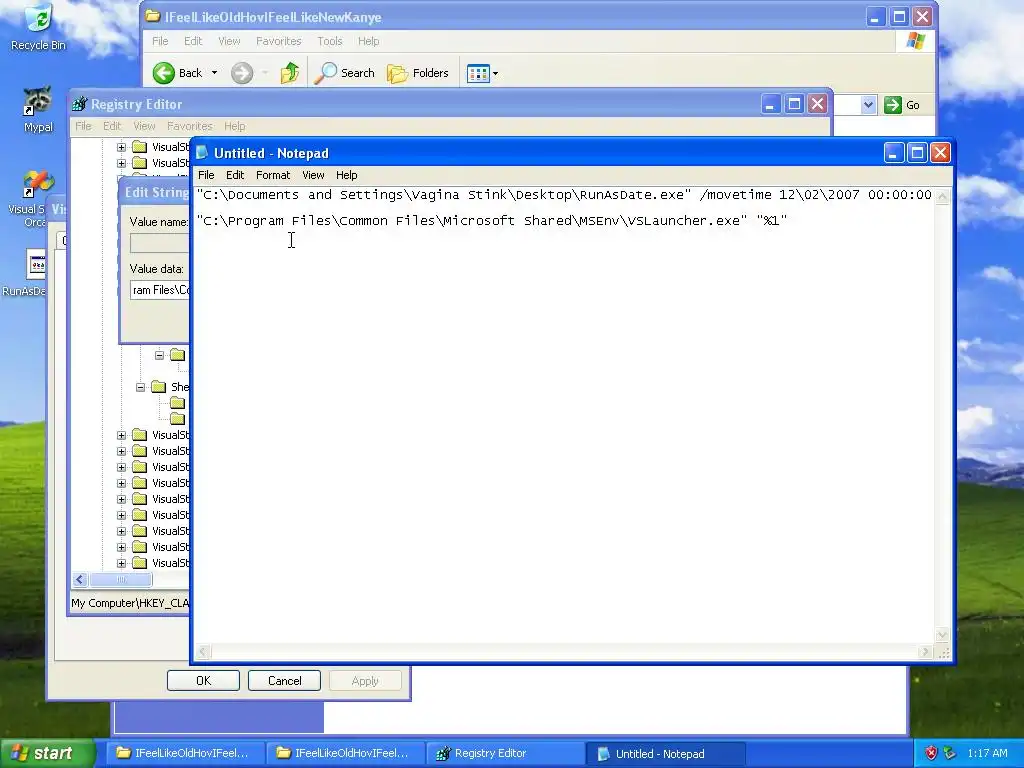Click OK in the properties dialog
Viewport: 1024px width, 768px height.
tap(203, 680)
